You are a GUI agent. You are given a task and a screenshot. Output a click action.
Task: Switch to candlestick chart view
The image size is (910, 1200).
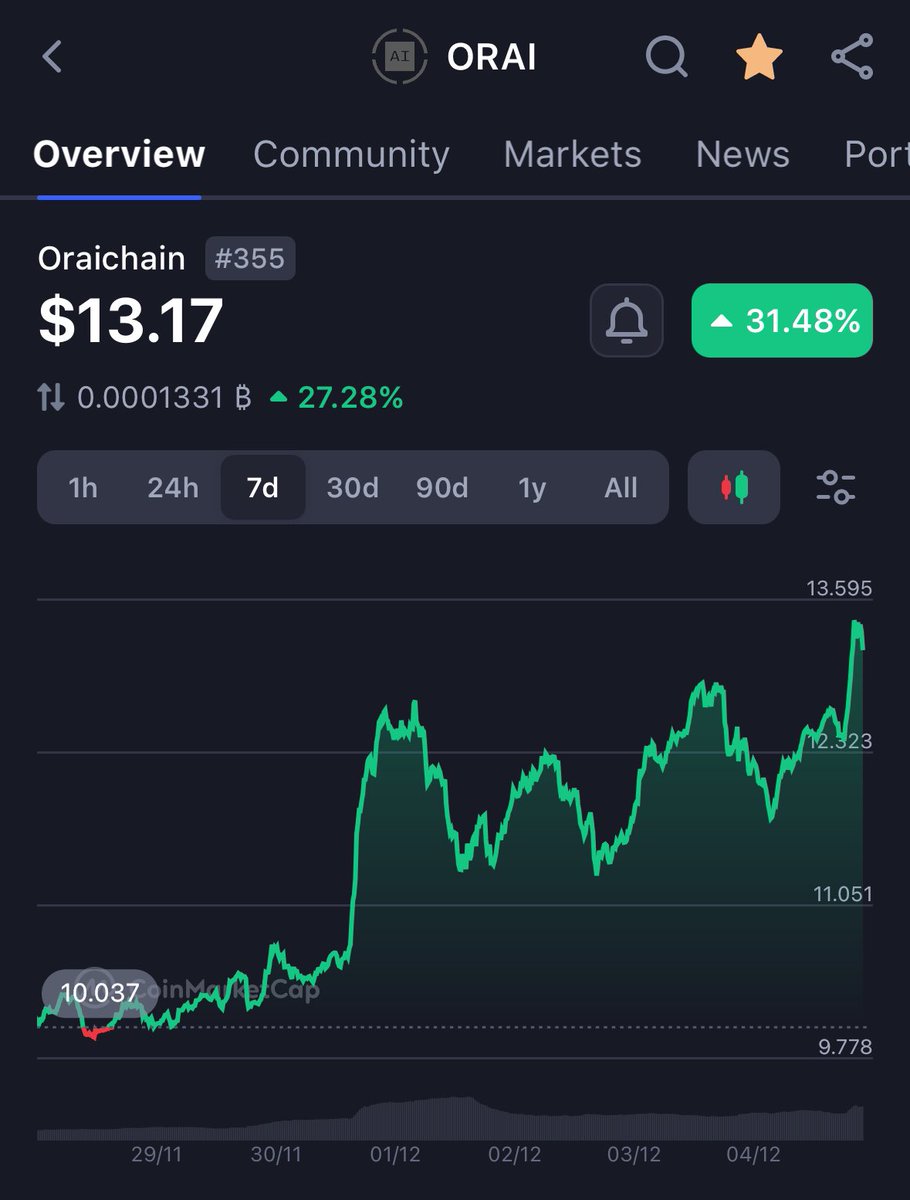733,487
